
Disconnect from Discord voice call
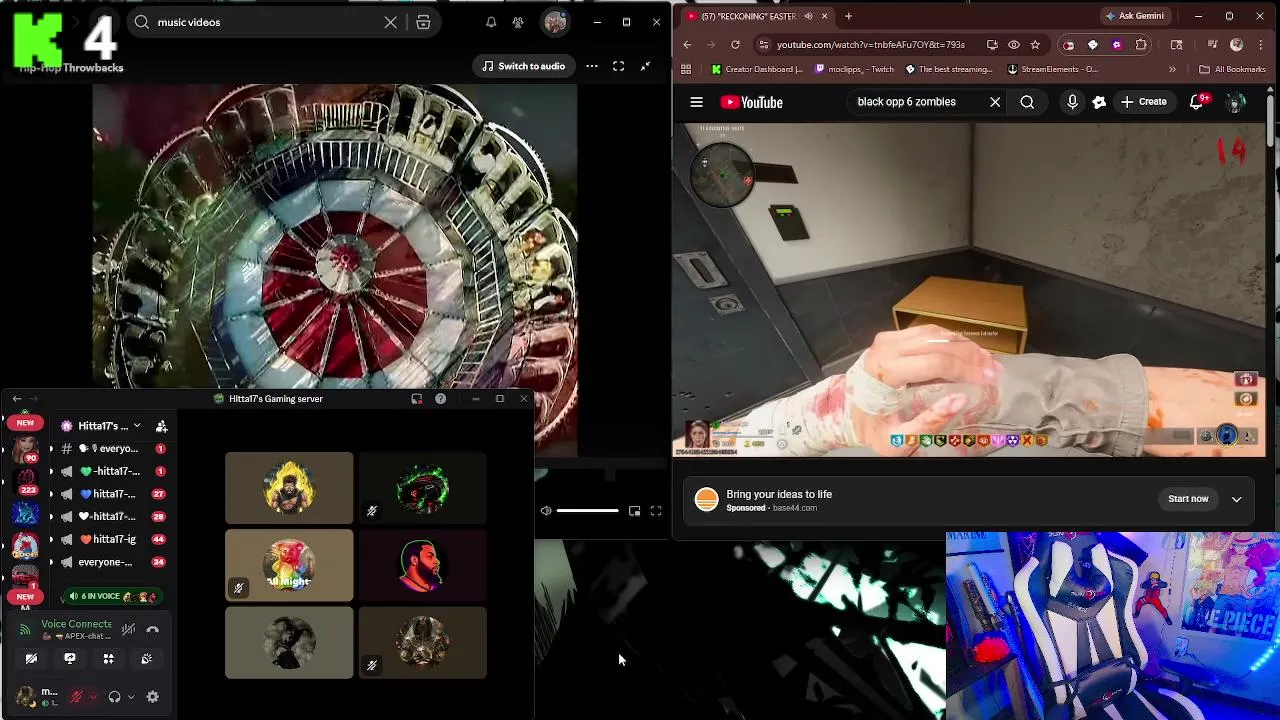tap(153, 629)
